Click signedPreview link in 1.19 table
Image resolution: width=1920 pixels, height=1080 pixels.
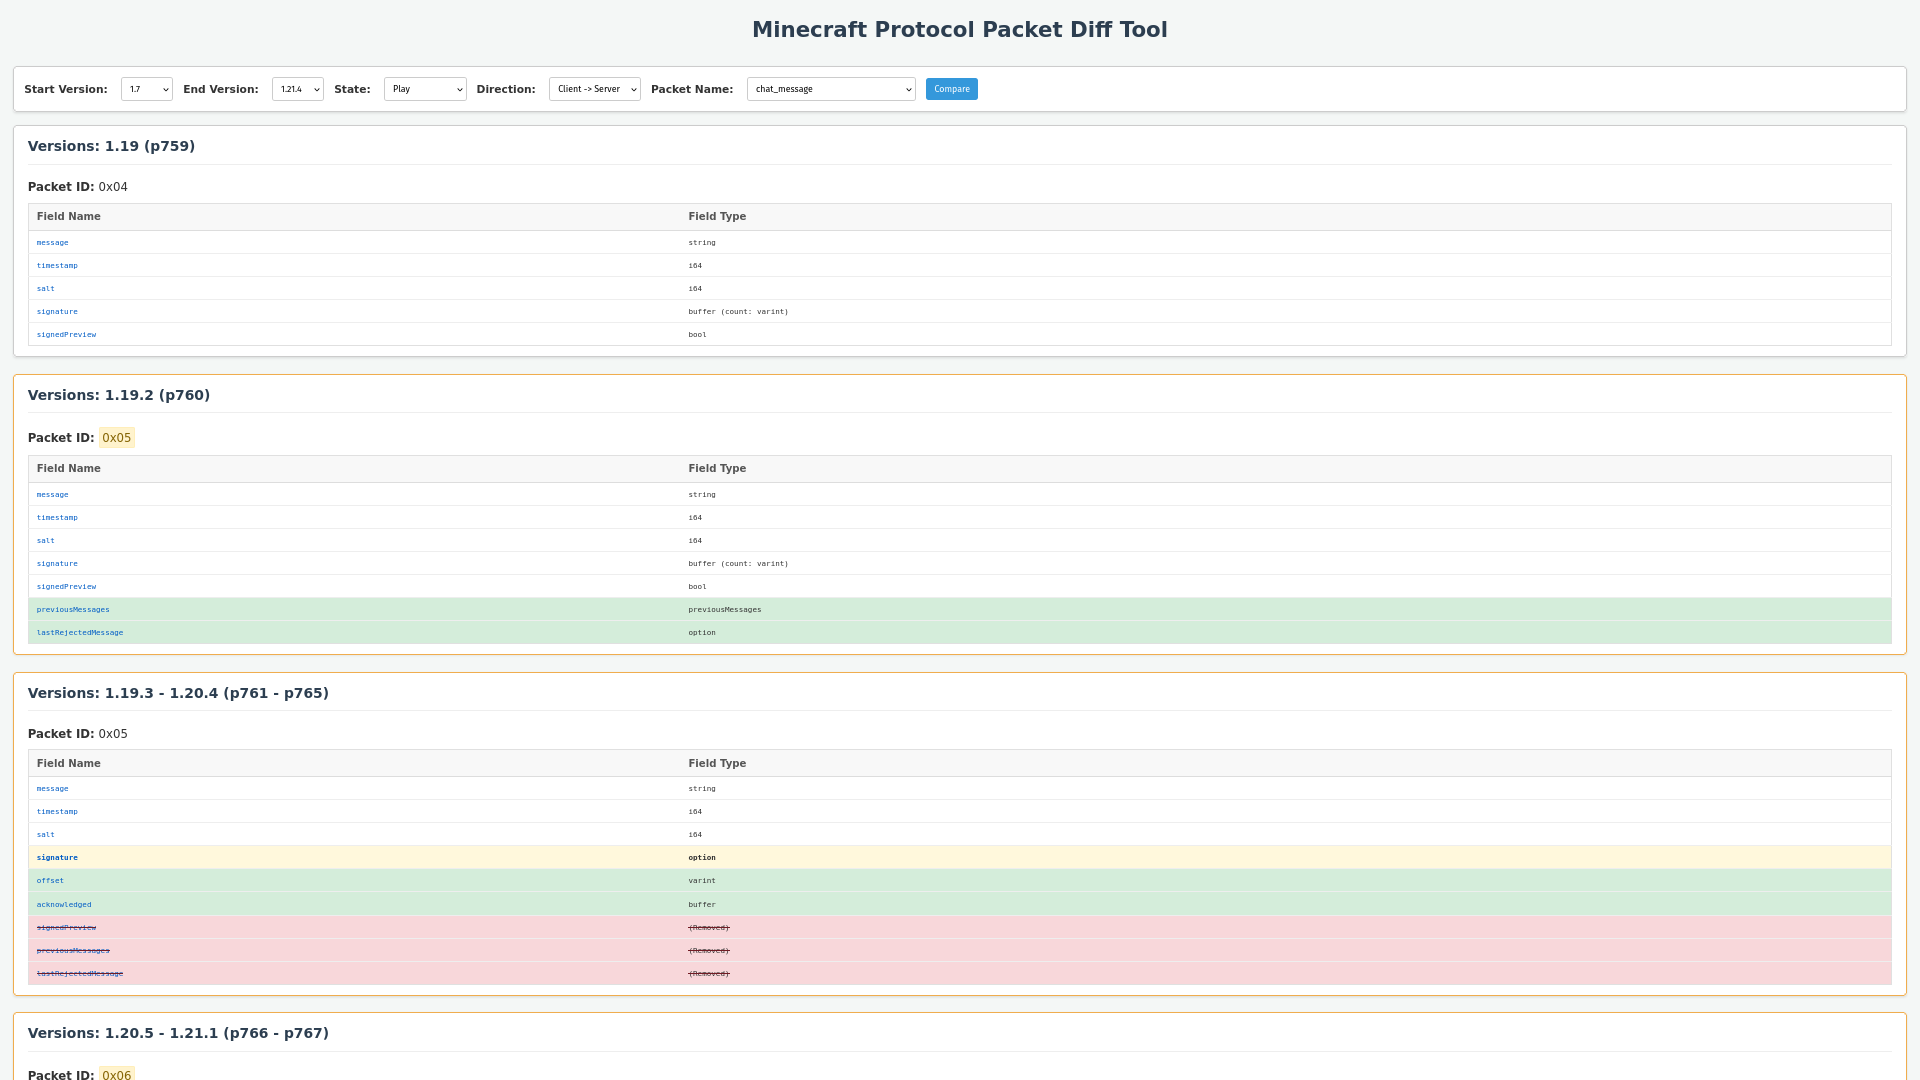click(66, 335)
